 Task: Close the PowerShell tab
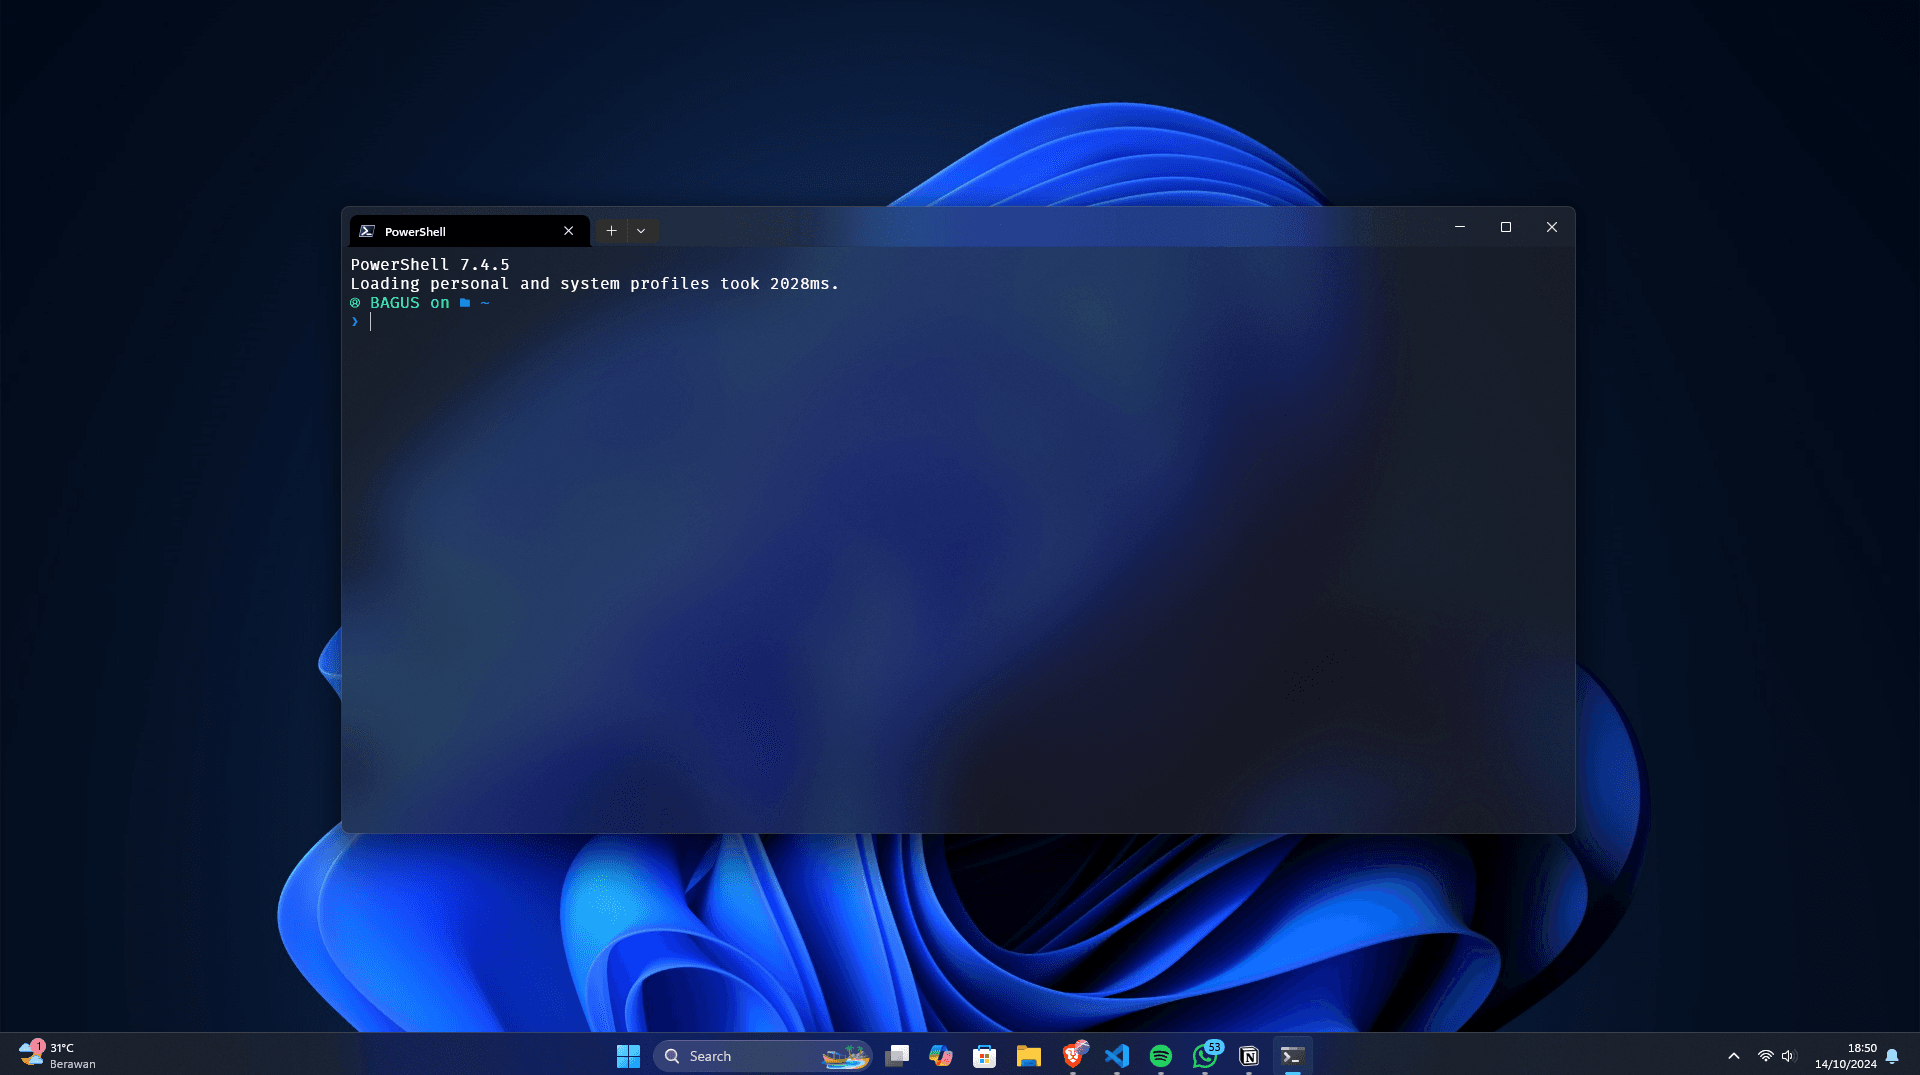point(568,231)
